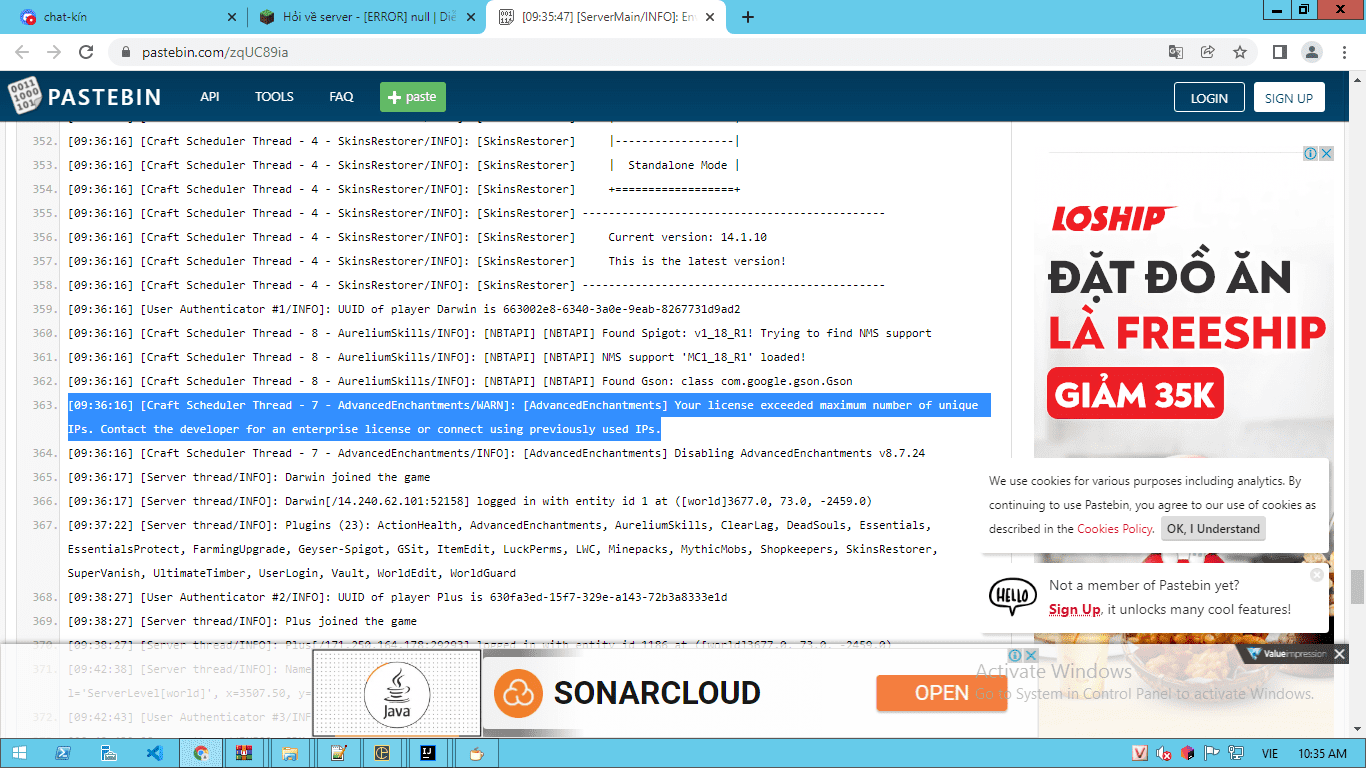This screenshot has height=768, width=1366.
Task: Open a new browser tab
Action: click(748, 17)
